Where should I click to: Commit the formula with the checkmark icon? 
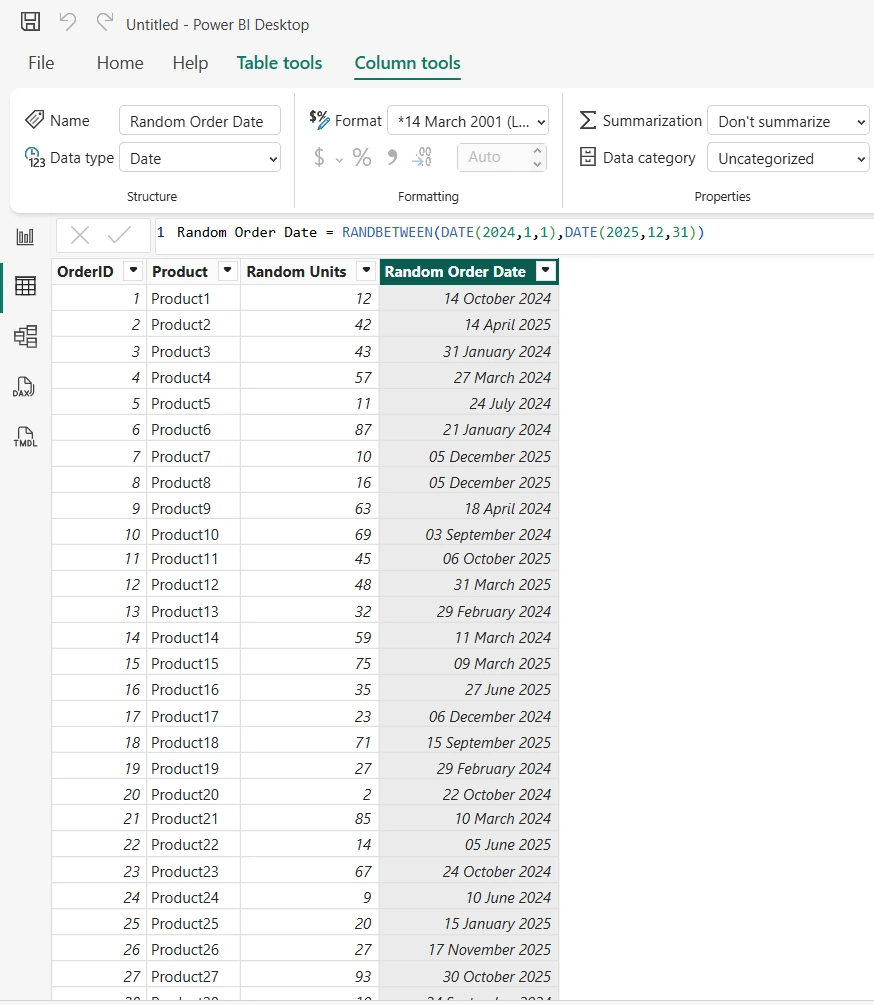(x=119, y=235)
